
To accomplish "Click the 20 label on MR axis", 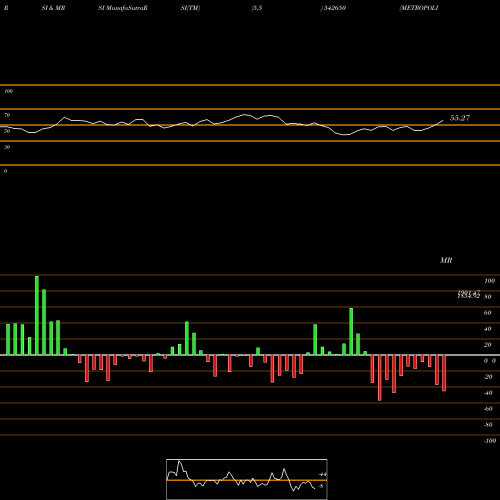I will 488,345.
